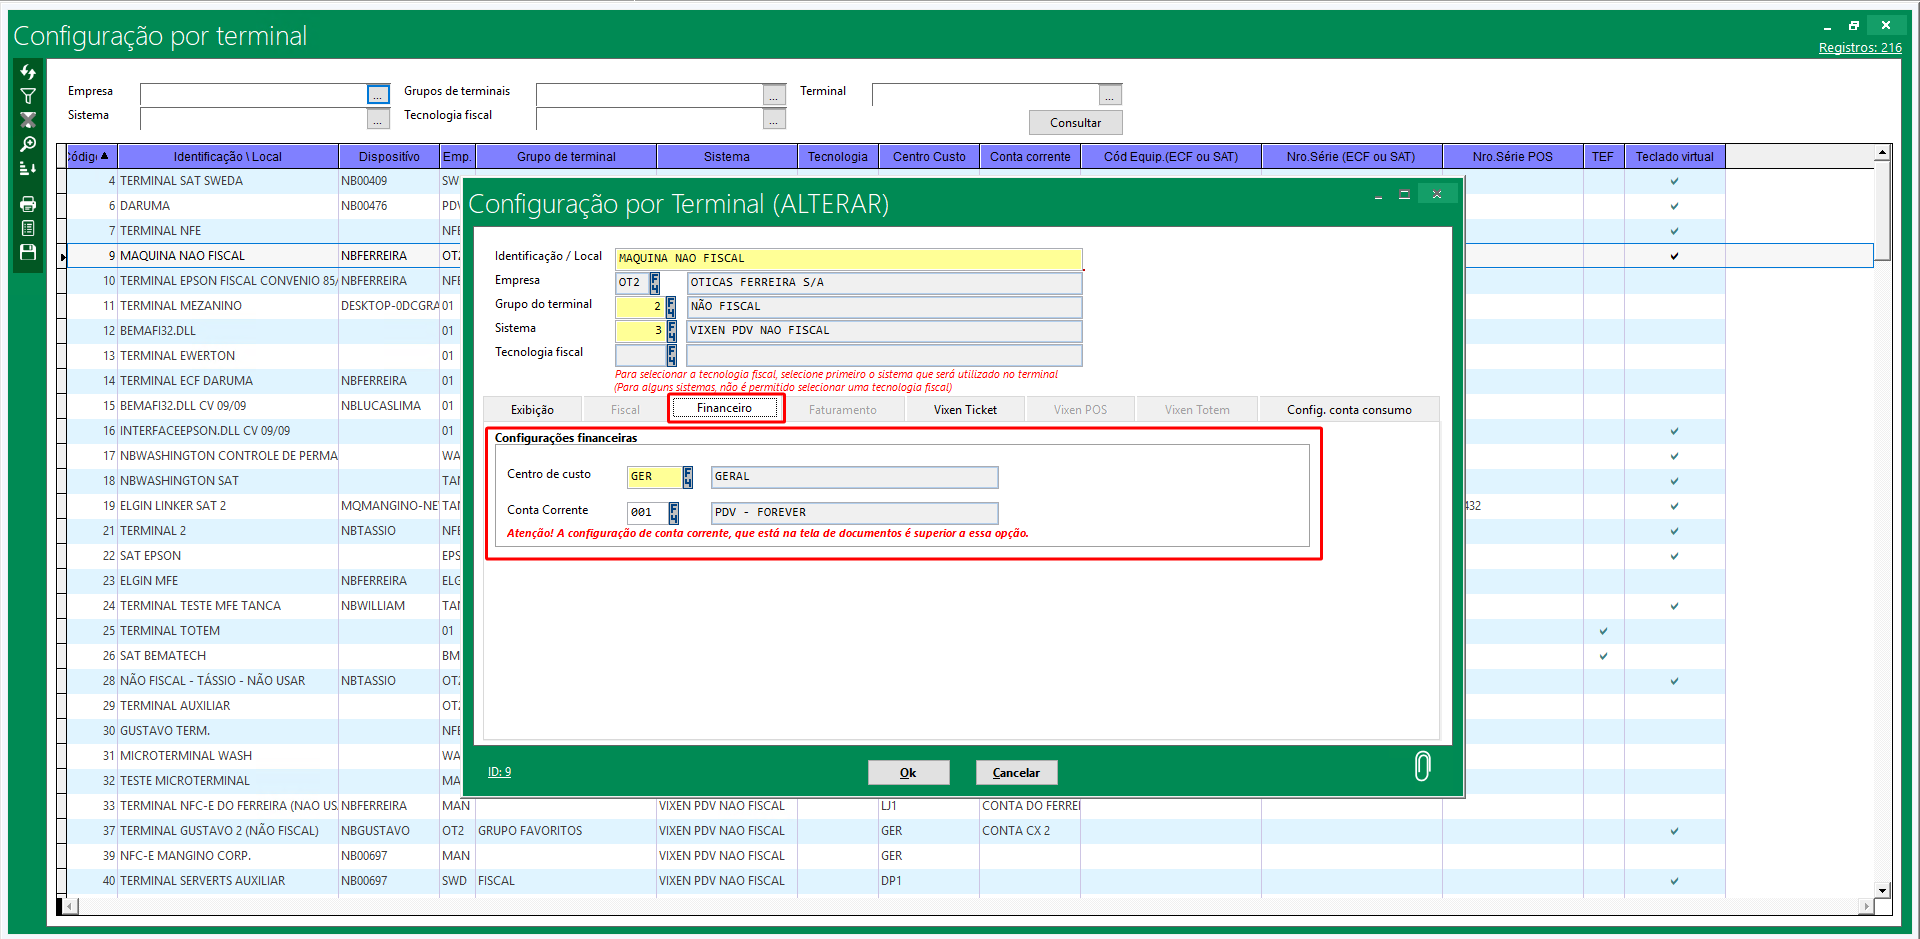The width and height of the screenshot is (1920, 939).
Task: Click the printer icon in sidebar
Action: pos(28,204)
